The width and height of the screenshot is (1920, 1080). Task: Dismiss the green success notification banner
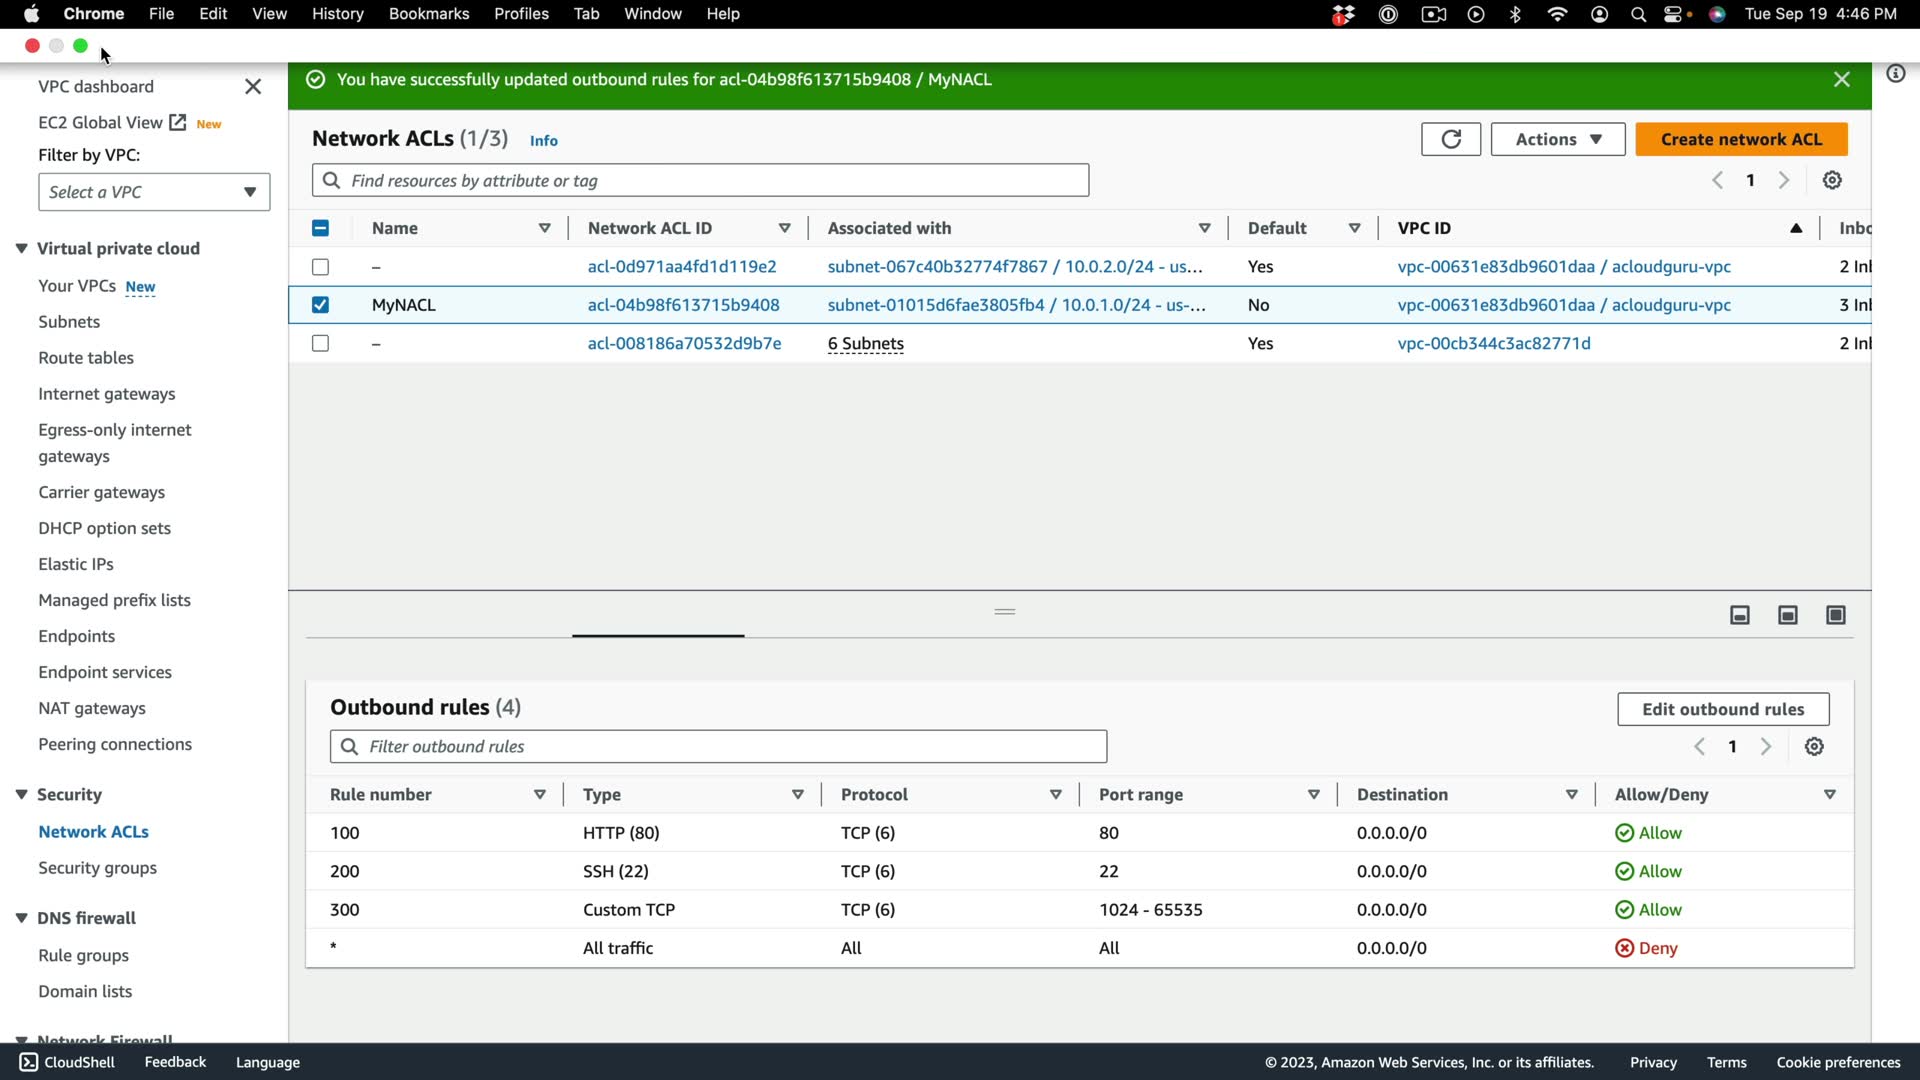click(1841, 80)
